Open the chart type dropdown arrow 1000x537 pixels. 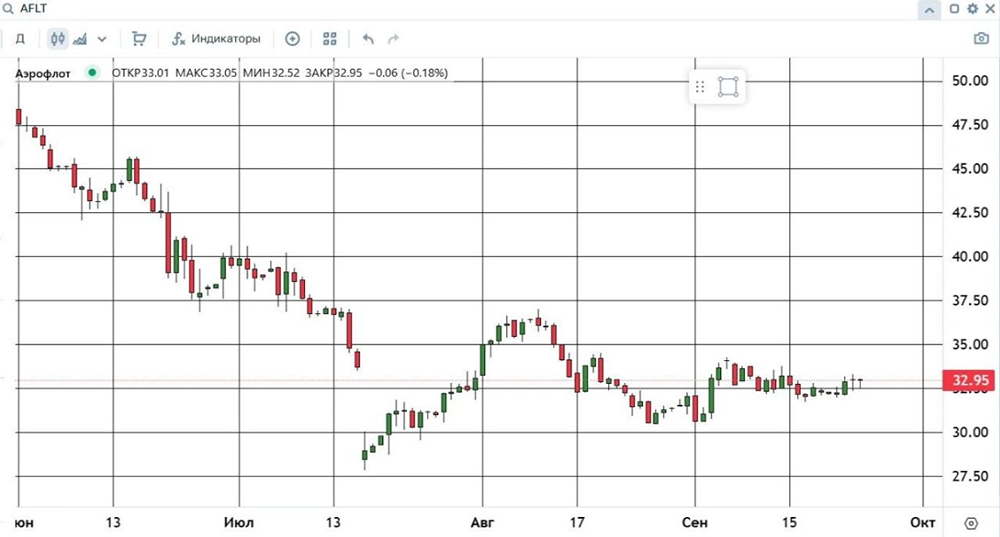tap(102, 40)
